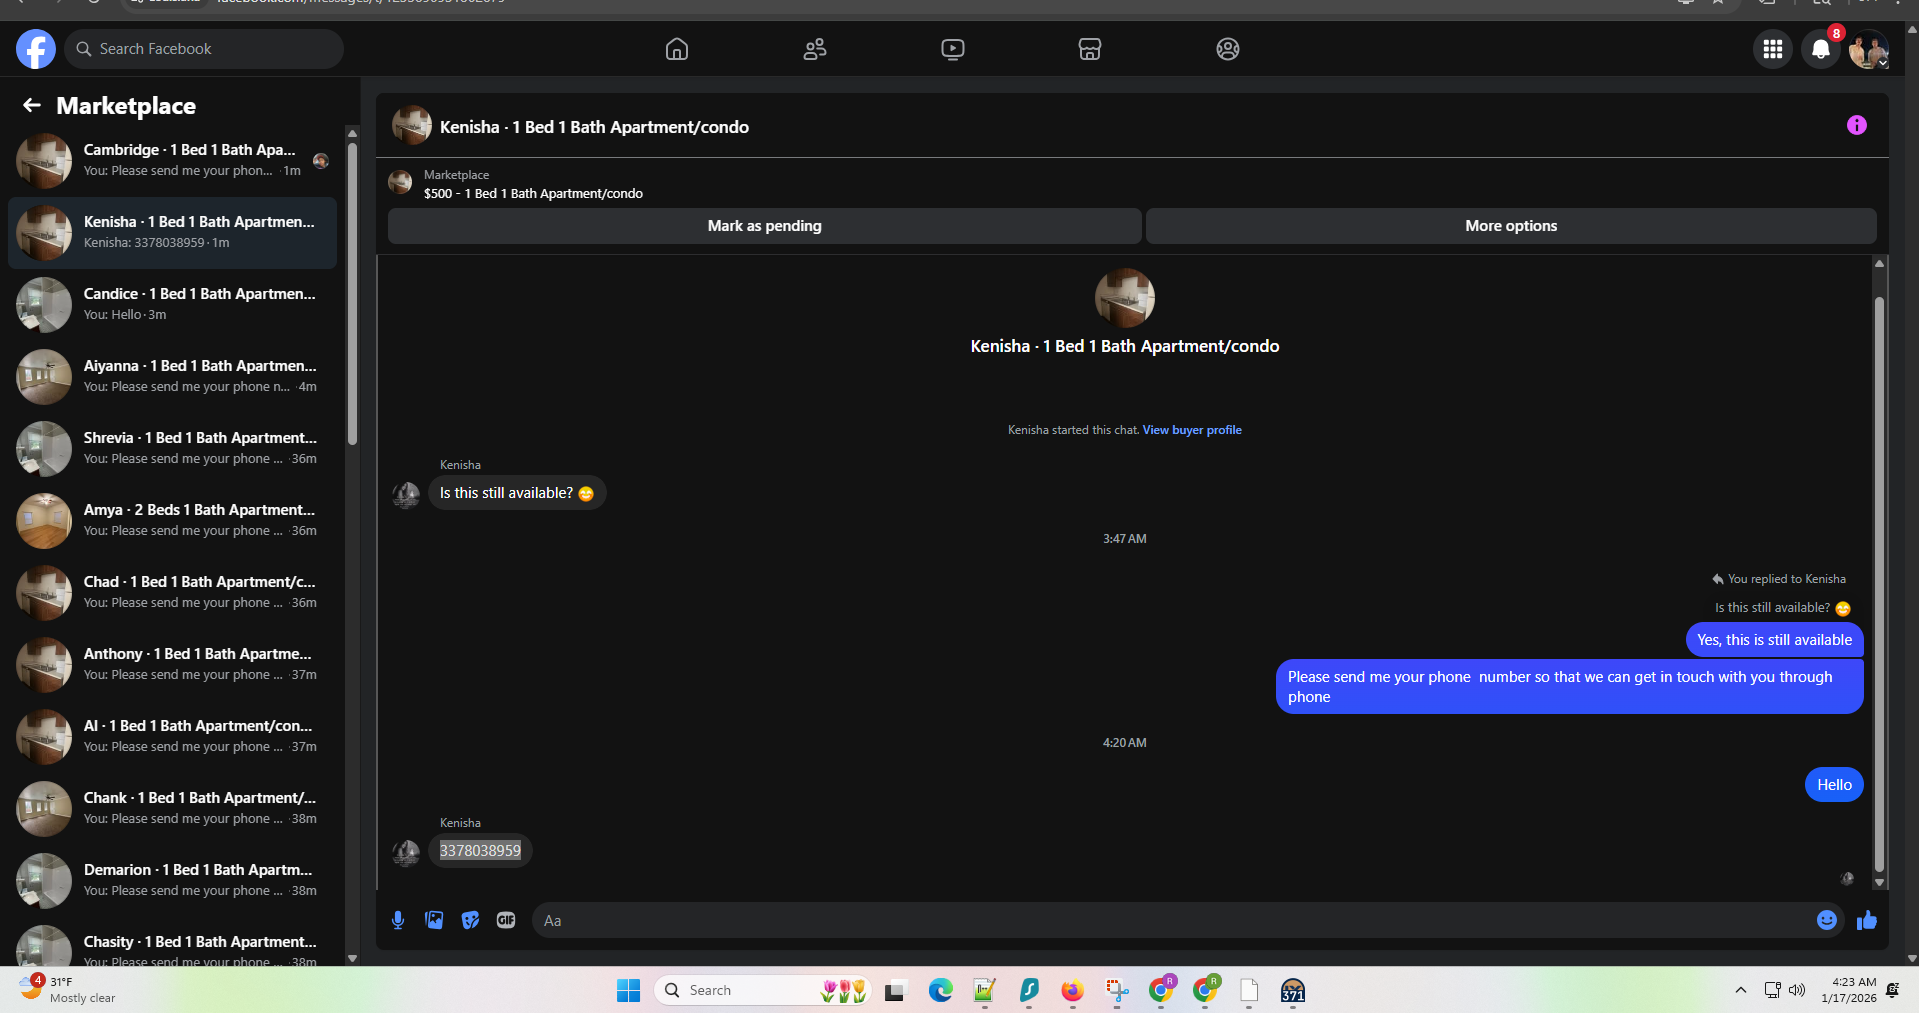The image size is (1919, 1013).
Task: Choose a sticker icon
Action: (470, 920)
